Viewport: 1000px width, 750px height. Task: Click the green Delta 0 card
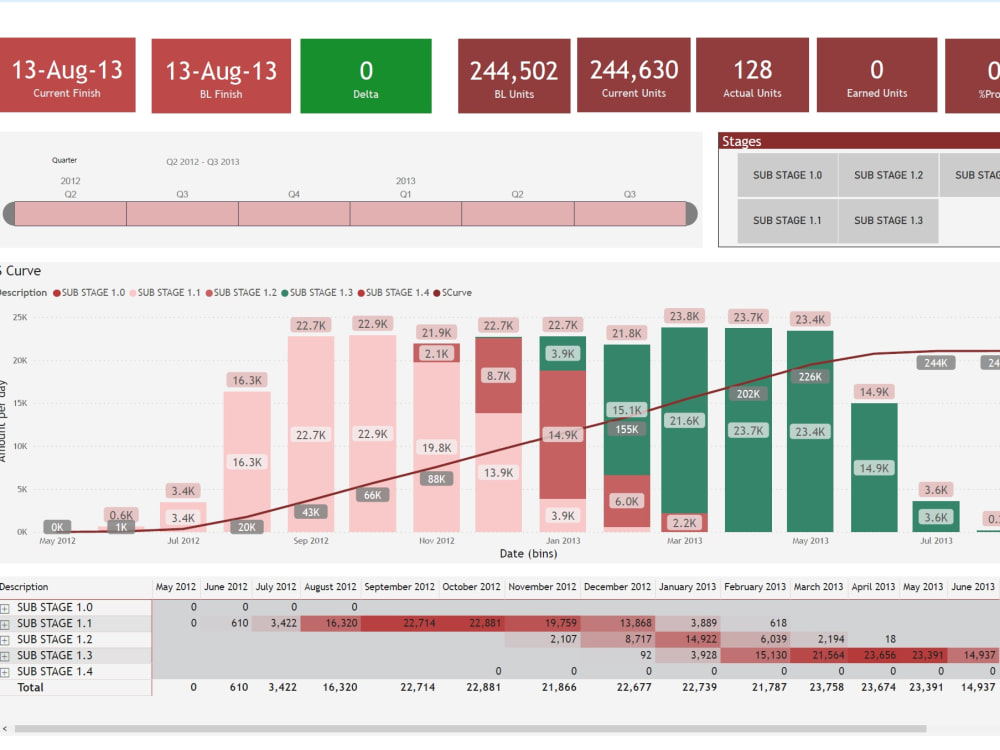coord(366,76)
